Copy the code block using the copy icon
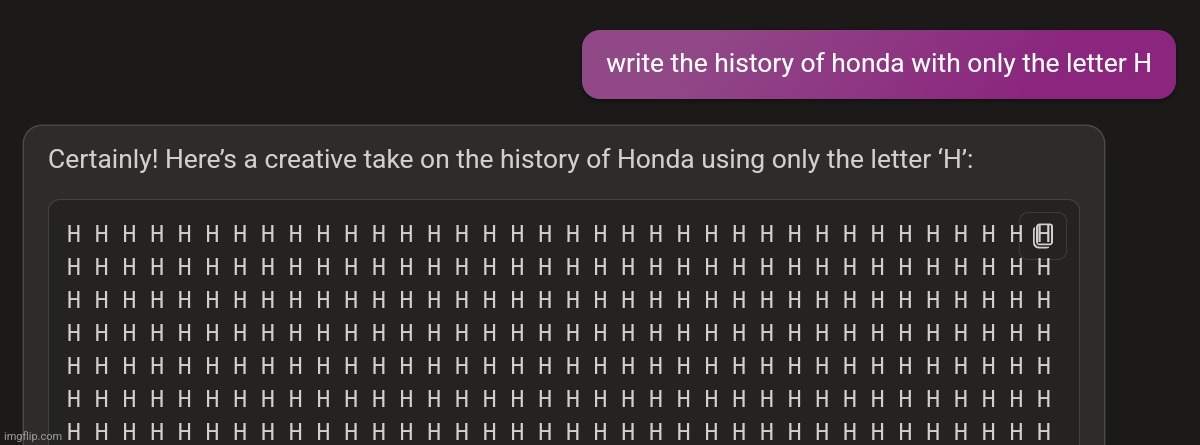 [1043, 236]
